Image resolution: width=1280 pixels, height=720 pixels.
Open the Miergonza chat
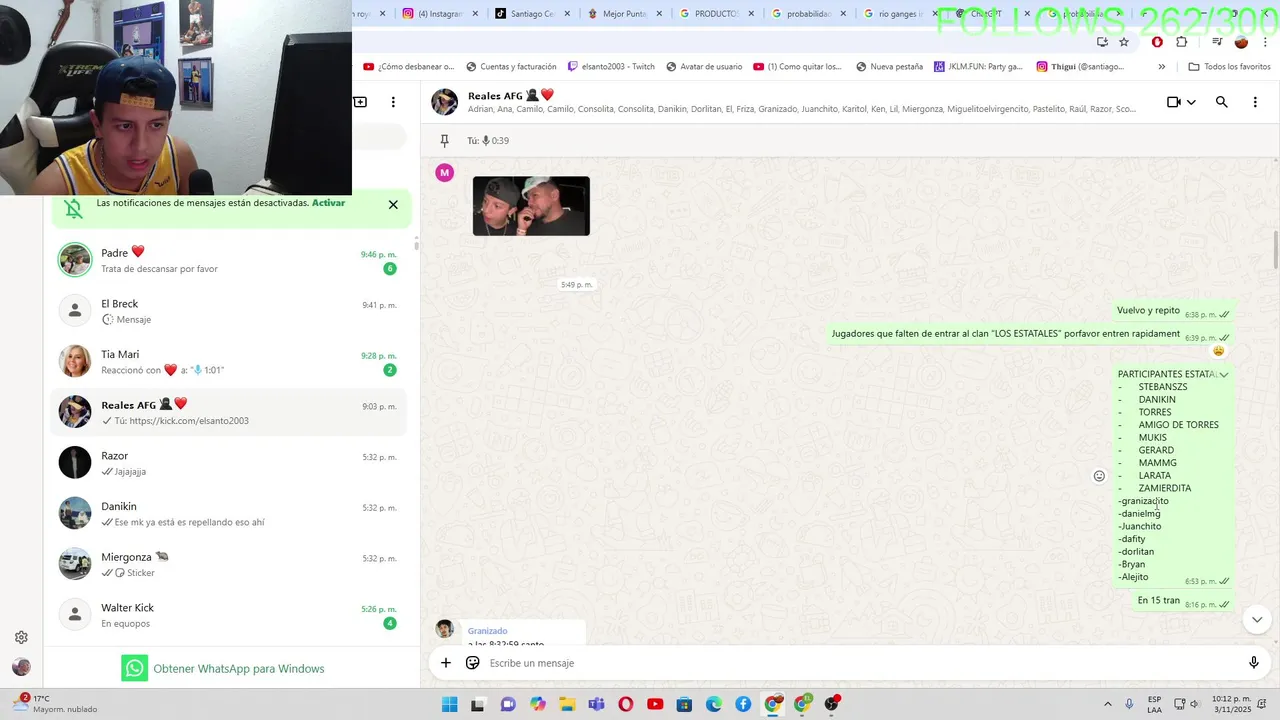point(228,565)
